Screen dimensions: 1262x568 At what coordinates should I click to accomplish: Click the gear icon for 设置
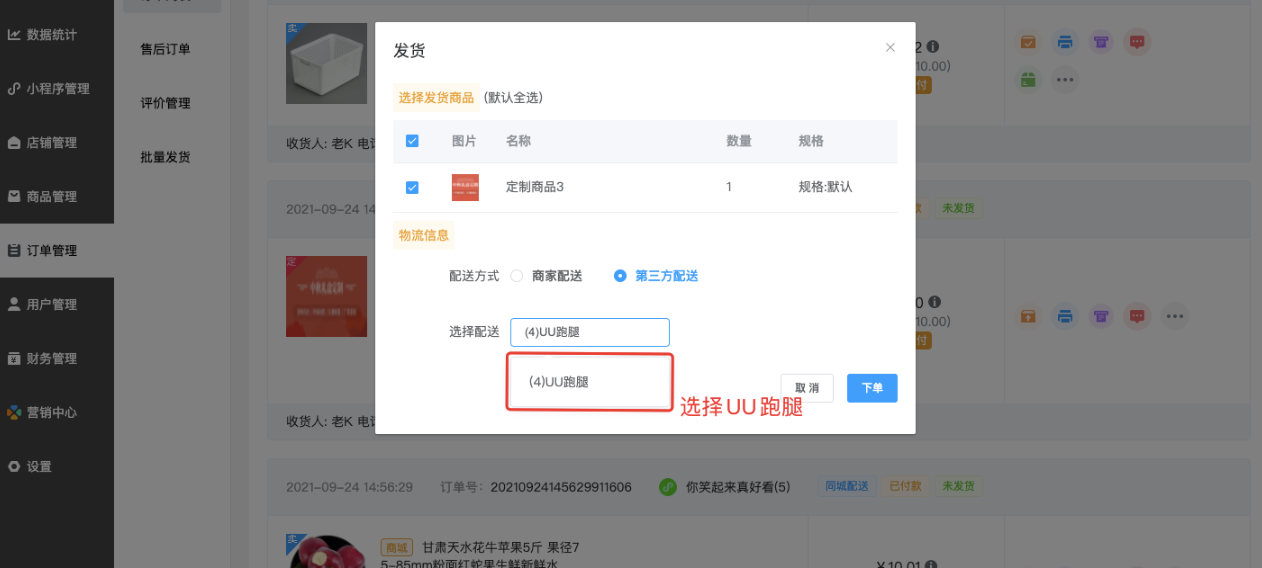(14, 467)
